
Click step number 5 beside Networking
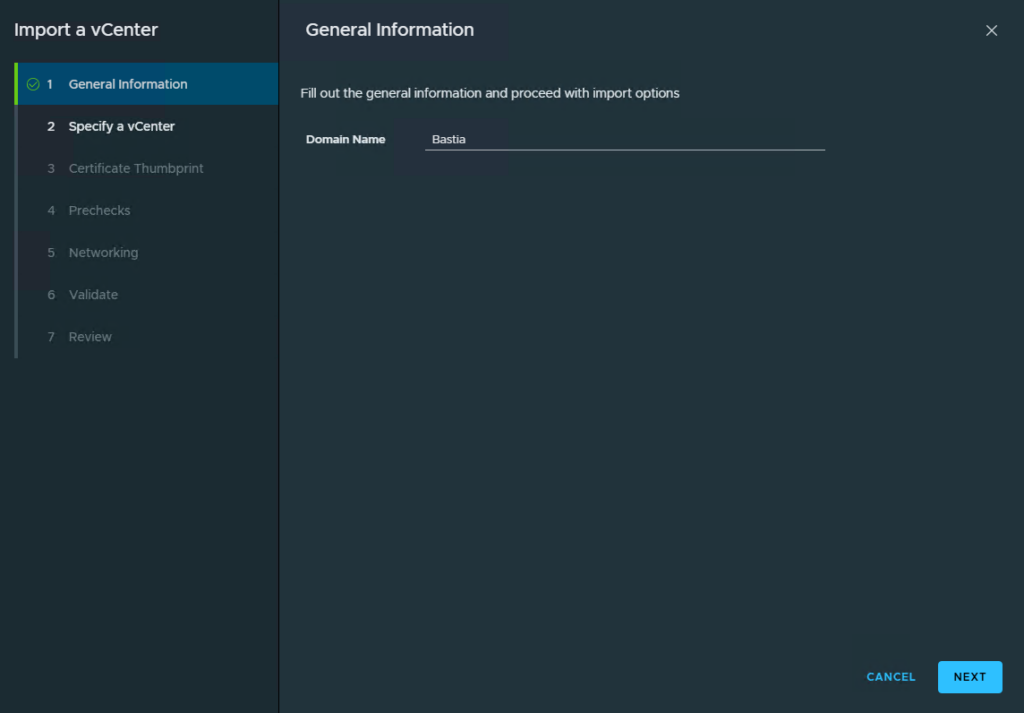[51, 253]
